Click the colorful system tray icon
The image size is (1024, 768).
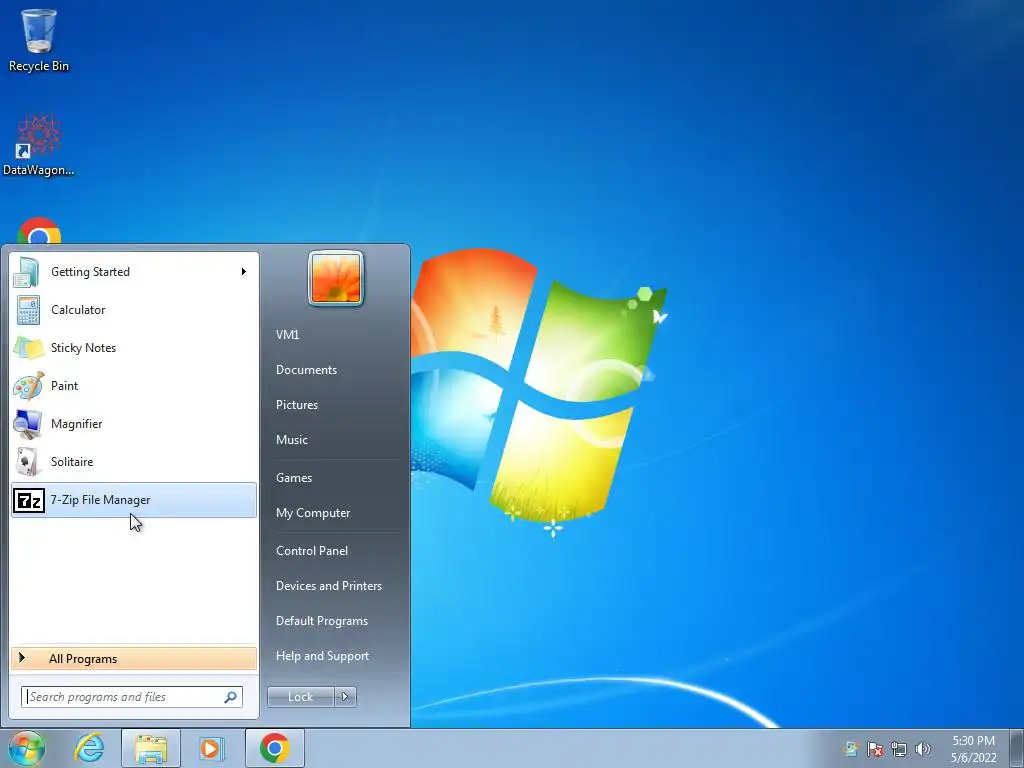(x=850, y=748)
